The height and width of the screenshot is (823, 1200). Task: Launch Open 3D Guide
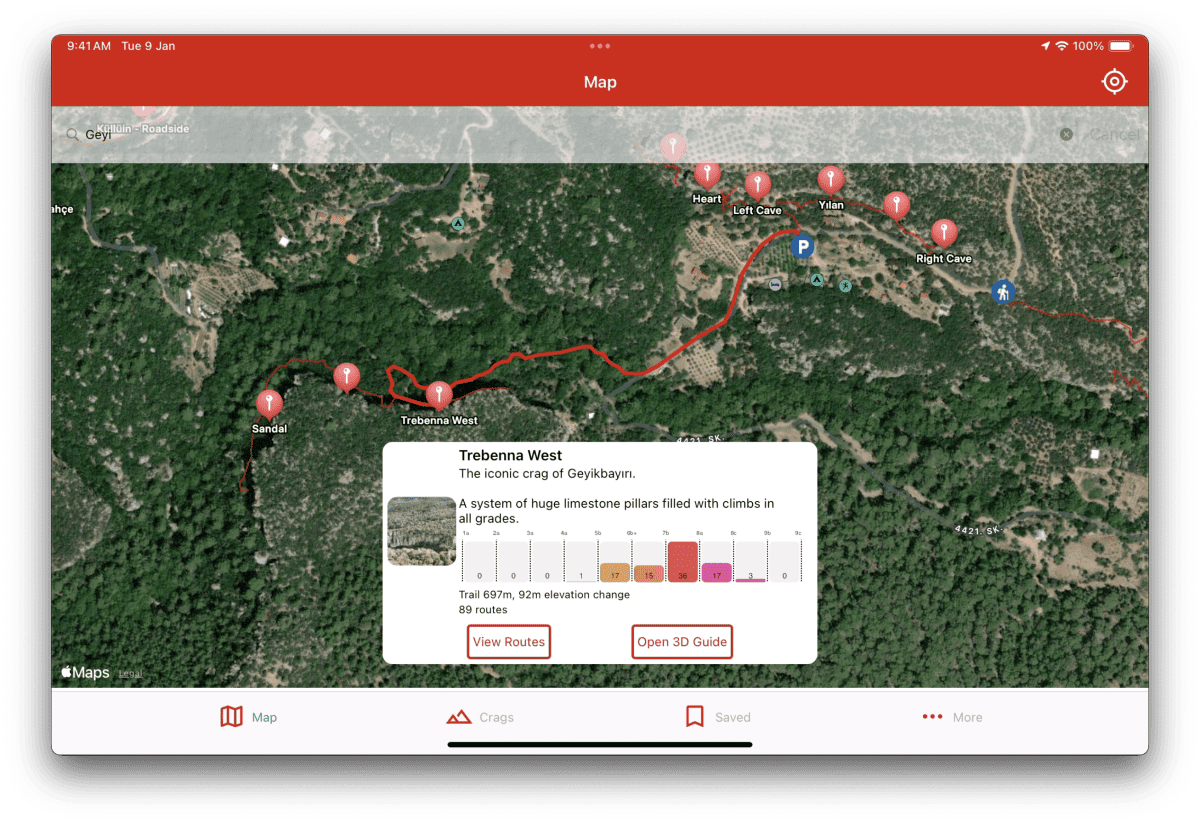(x=682, y=642)
